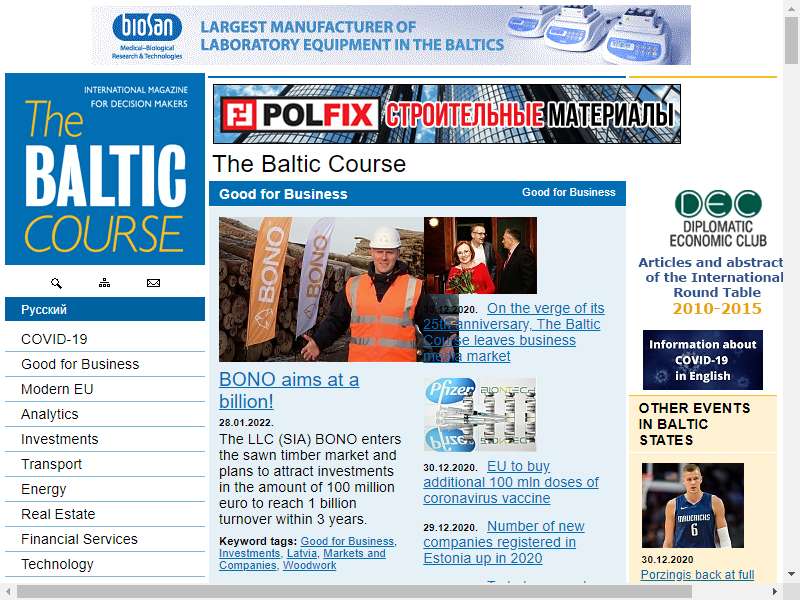Click the horizontal scrollbar left arrow
Screen dimensions: 800x600
[x=8, y=592]
